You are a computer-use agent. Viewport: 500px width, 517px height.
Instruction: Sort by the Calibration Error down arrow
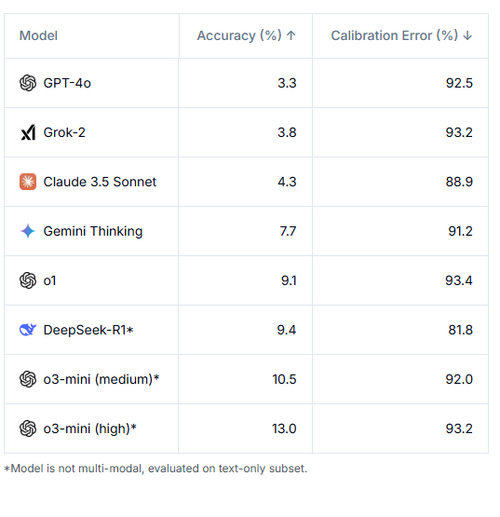coord(468,35)
